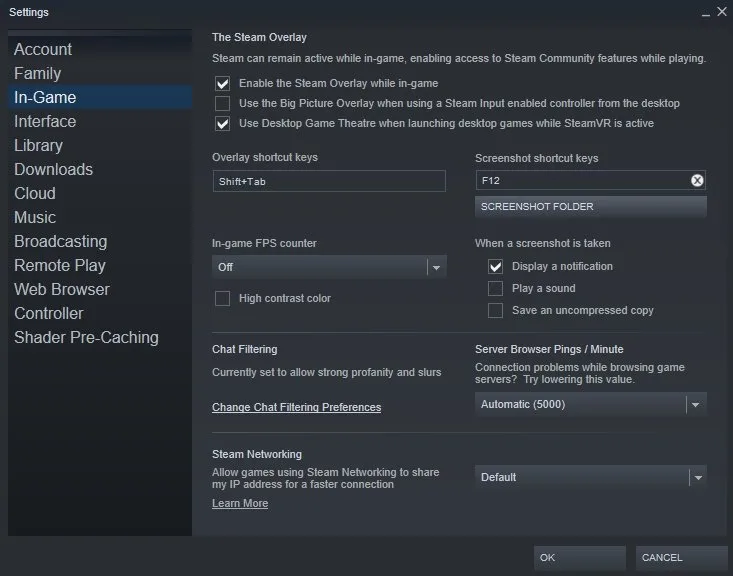Switch to Interface settings

100,121
